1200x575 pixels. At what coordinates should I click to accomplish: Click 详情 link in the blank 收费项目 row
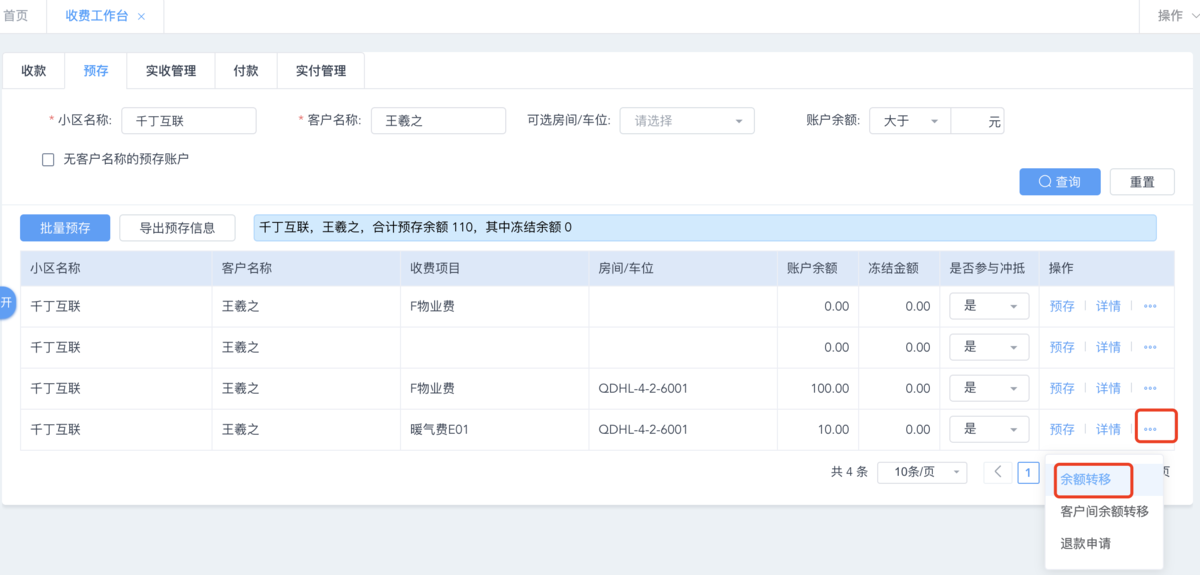(x=1108, y=347)
